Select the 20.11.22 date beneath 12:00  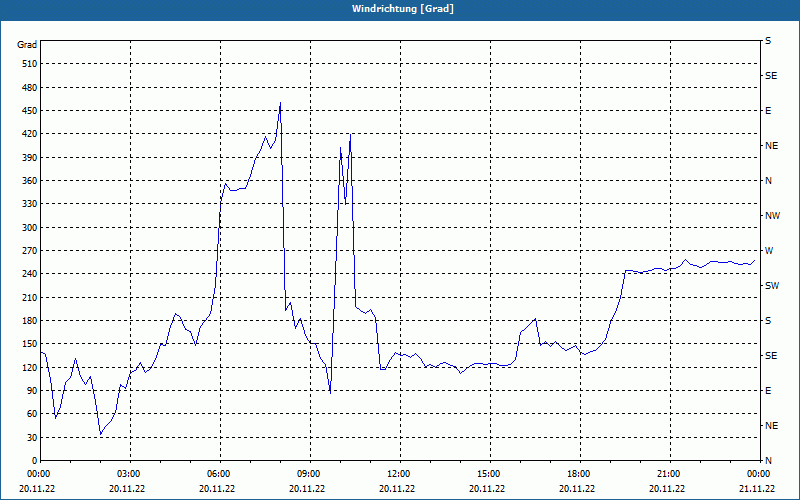pyautogui.click(x=397, y=489)
